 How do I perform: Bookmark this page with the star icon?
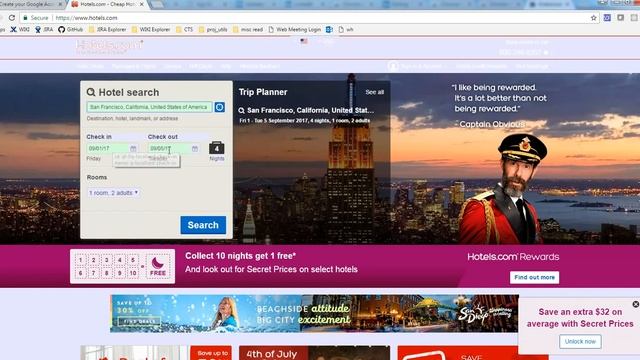593,18
